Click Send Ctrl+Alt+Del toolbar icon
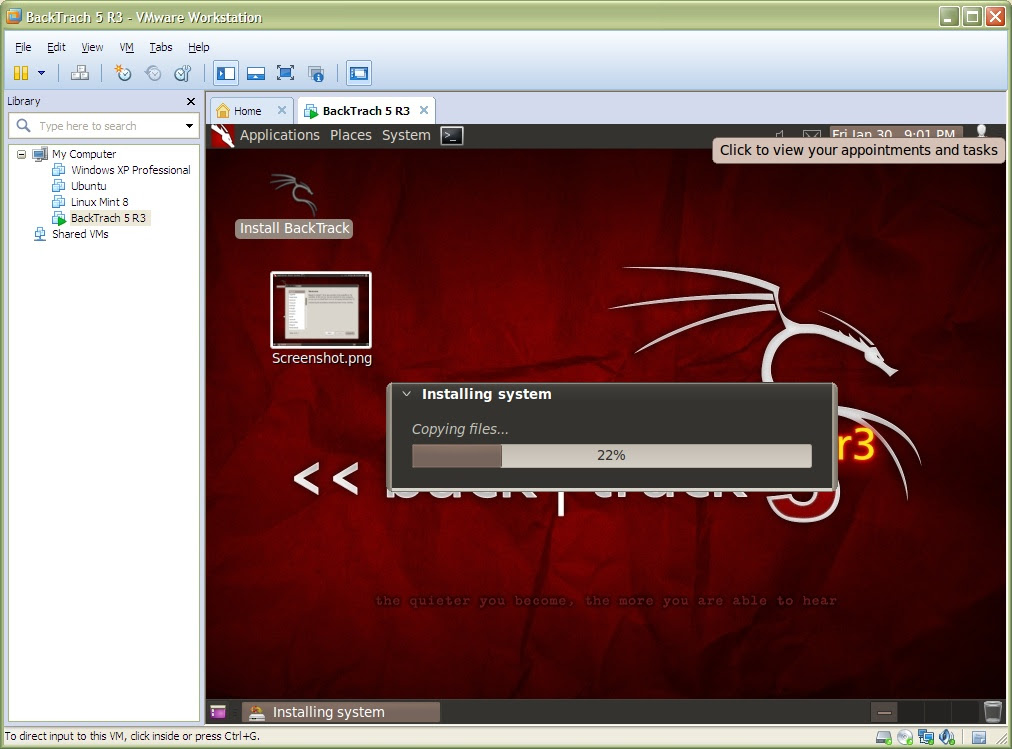Viewport: 1012px width, 749px height. (80, 73)
